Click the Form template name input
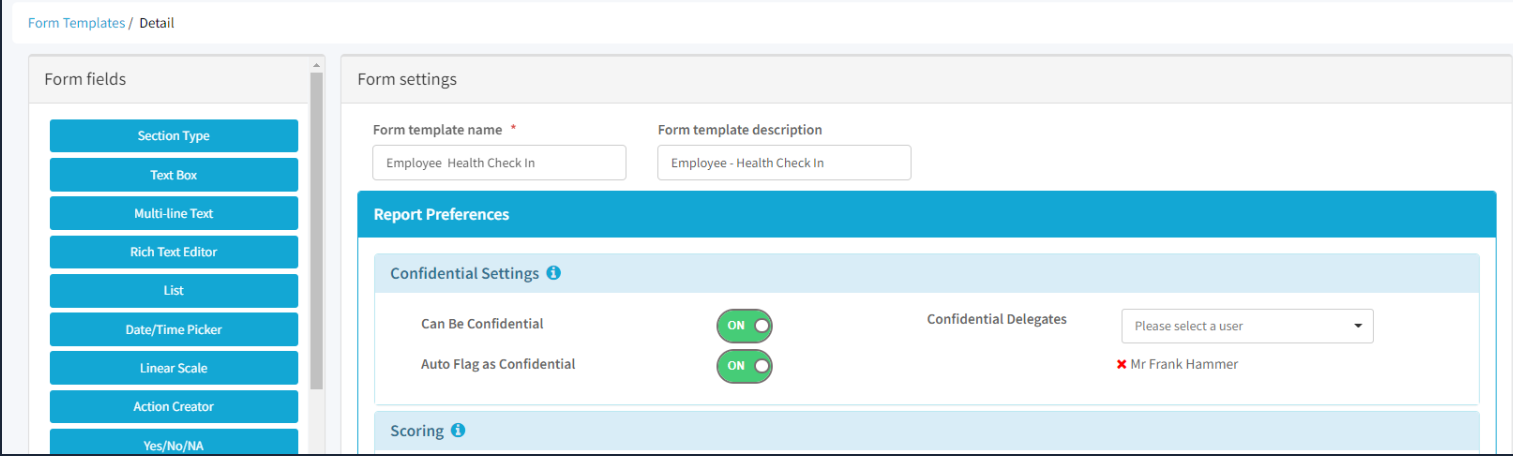Viewport: 1513px width, 456px height. 499,163
